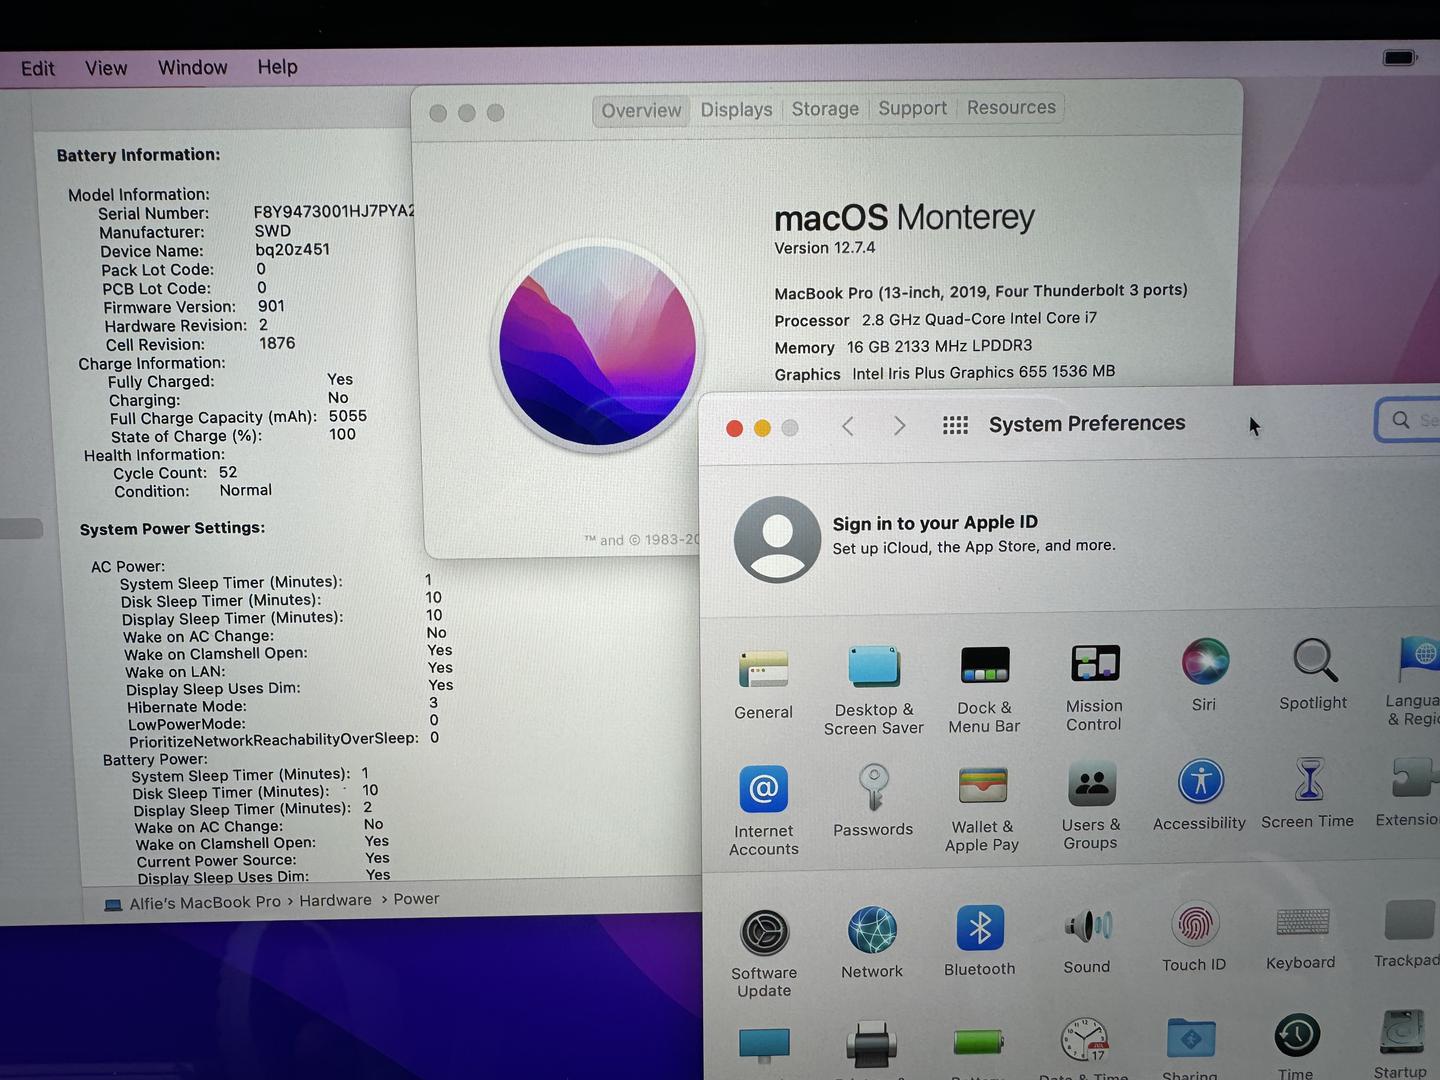The height and width of the screenshot is (1080, 1440).
Task: Click the macOS Monterey logo image
Action: 598,346
